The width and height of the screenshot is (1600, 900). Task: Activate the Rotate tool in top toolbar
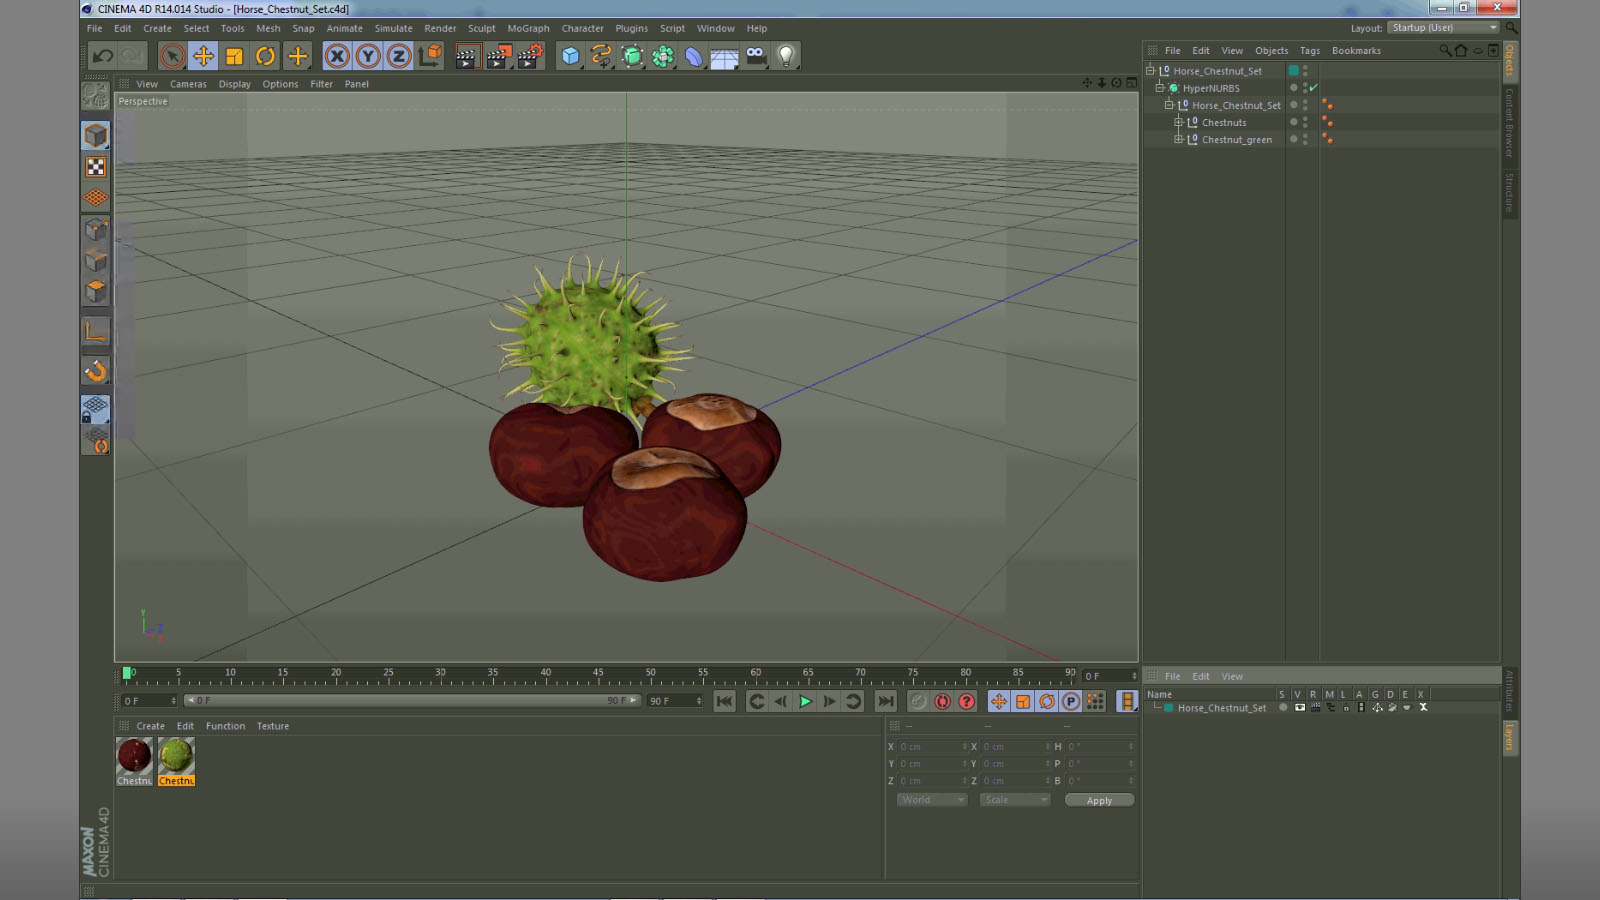(x=265, y=56)
